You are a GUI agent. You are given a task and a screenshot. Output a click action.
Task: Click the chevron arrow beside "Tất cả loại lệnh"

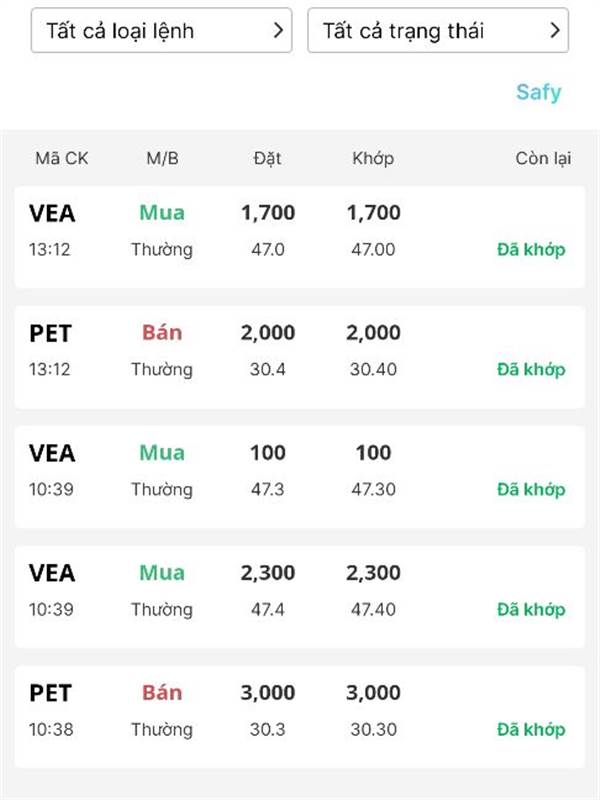tap(279, 31)
